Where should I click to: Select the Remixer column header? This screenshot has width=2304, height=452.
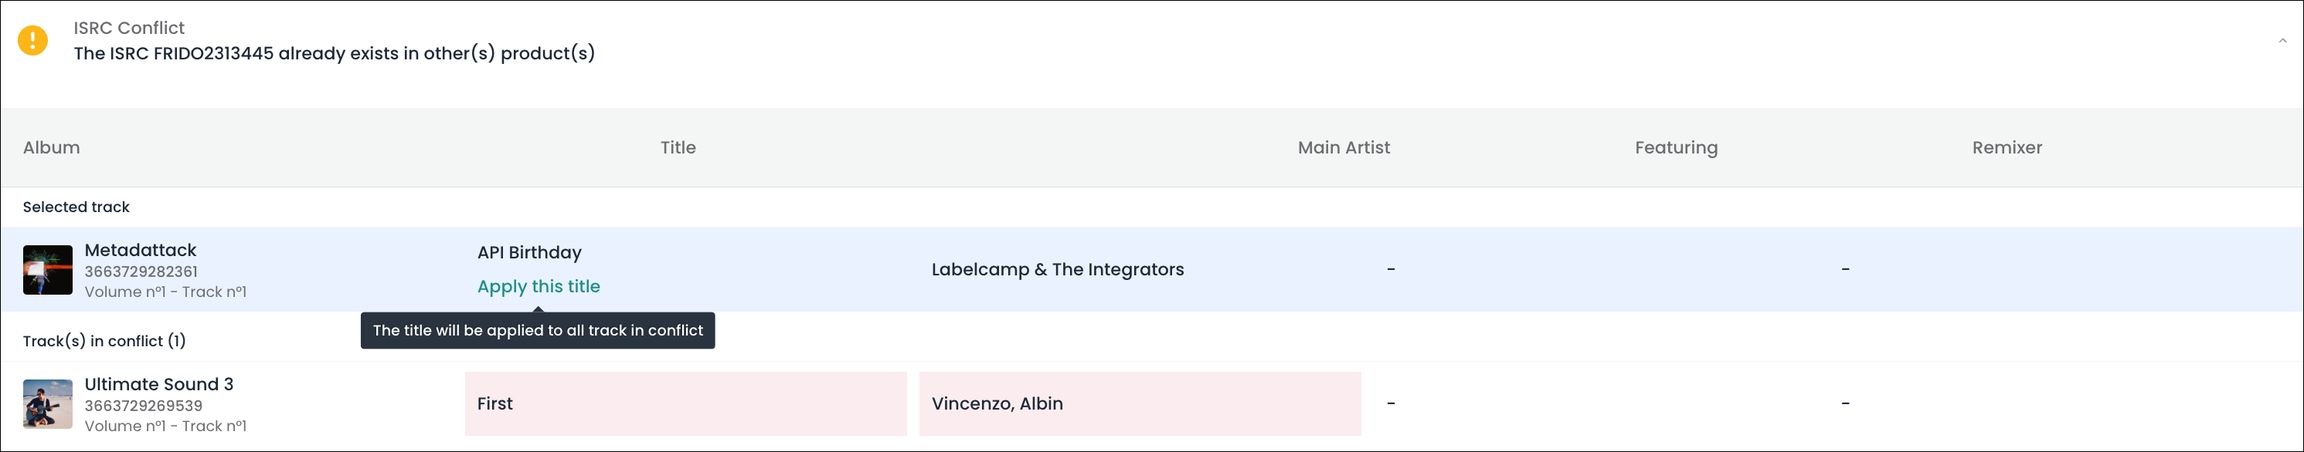pos(2006,148)
